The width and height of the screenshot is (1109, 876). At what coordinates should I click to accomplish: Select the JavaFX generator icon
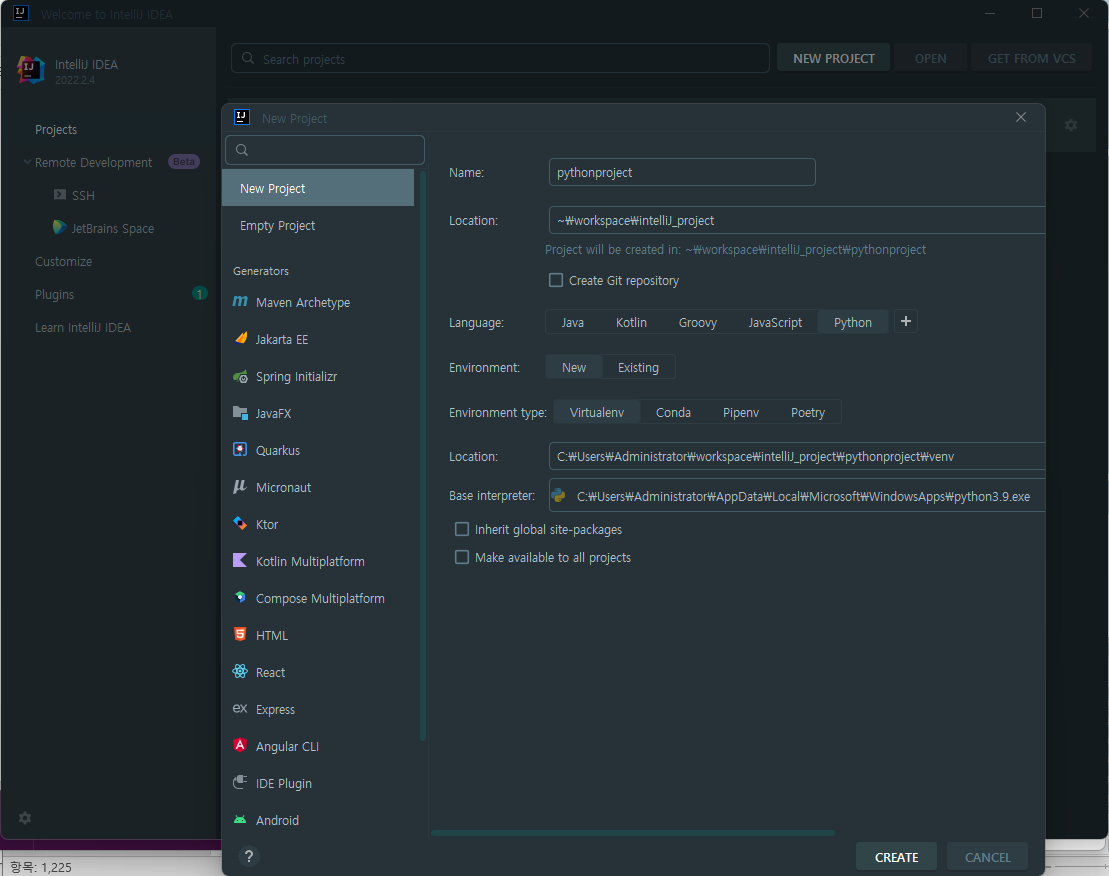coord(240,412)
